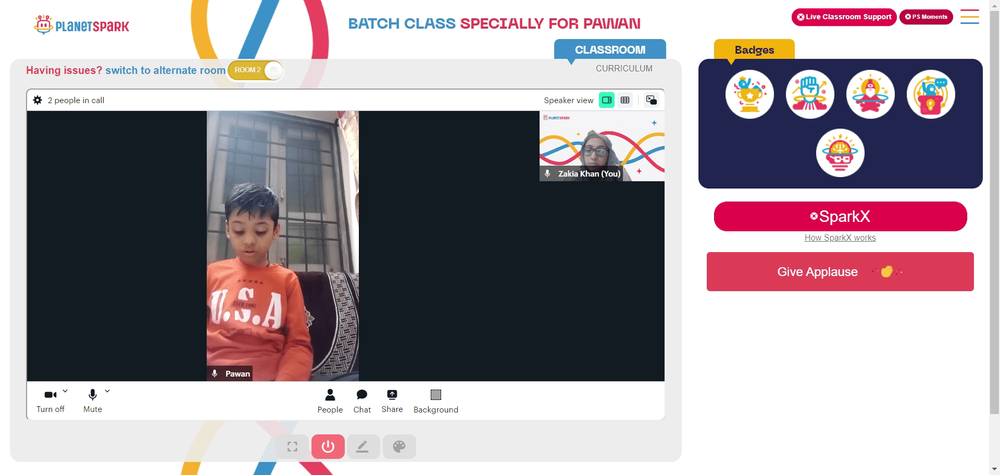Open the hamburger menu icon
The image size is (1000, 475).
[969, 17]
